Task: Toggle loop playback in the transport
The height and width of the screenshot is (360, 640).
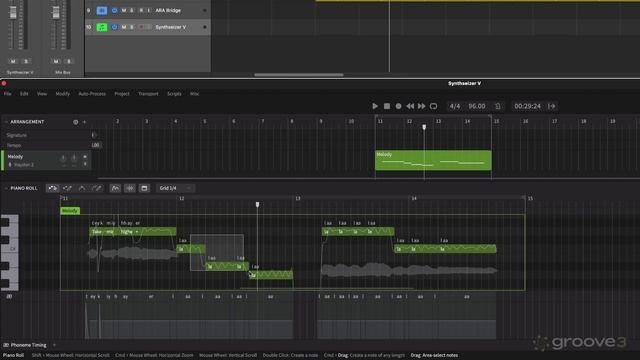Action: coord(433,106)
